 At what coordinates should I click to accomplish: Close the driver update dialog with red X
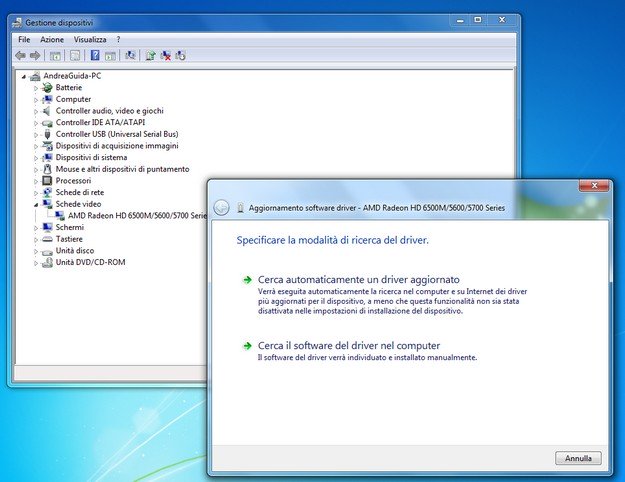pos(594,185)
